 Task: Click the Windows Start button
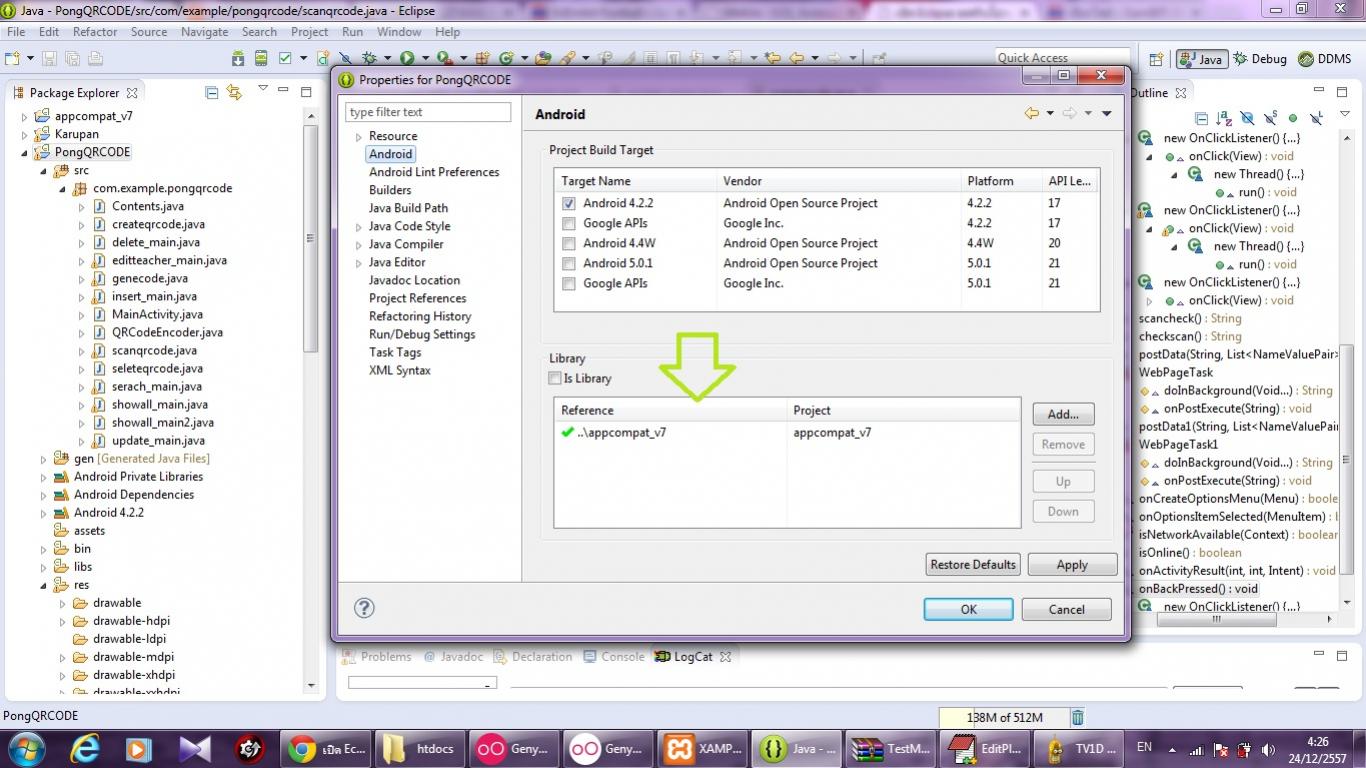(x=25, y=748)
